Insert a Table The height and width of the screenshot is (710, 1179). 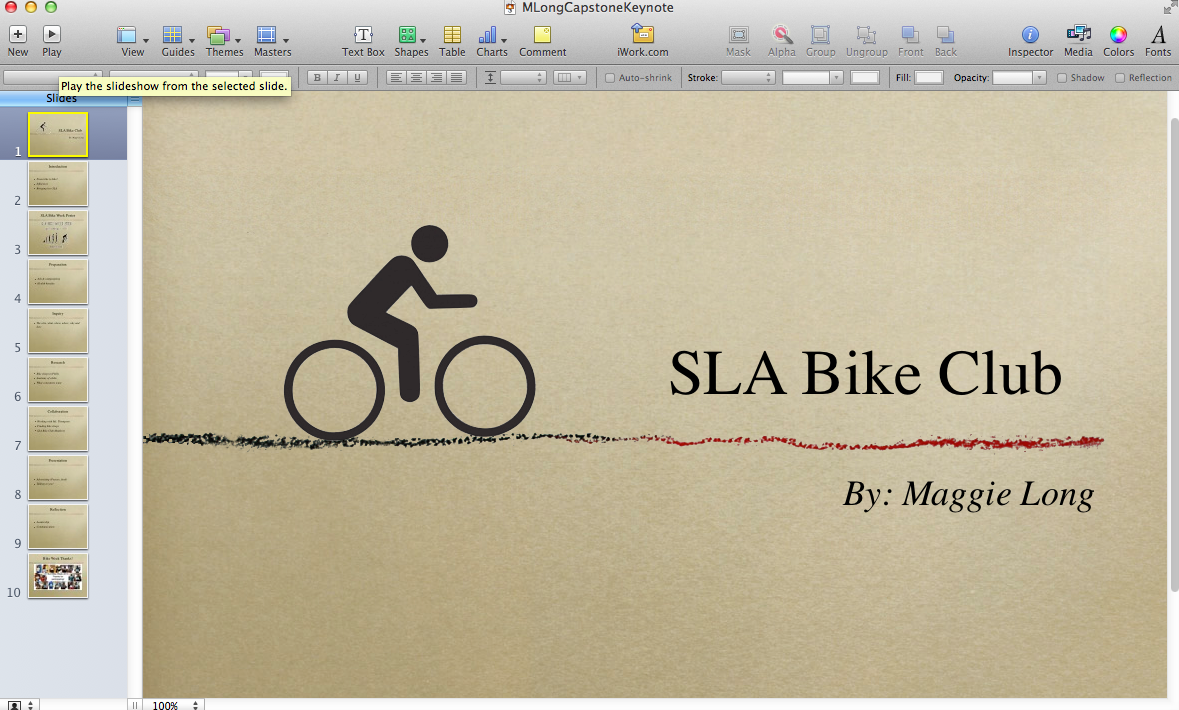[452, 36]
